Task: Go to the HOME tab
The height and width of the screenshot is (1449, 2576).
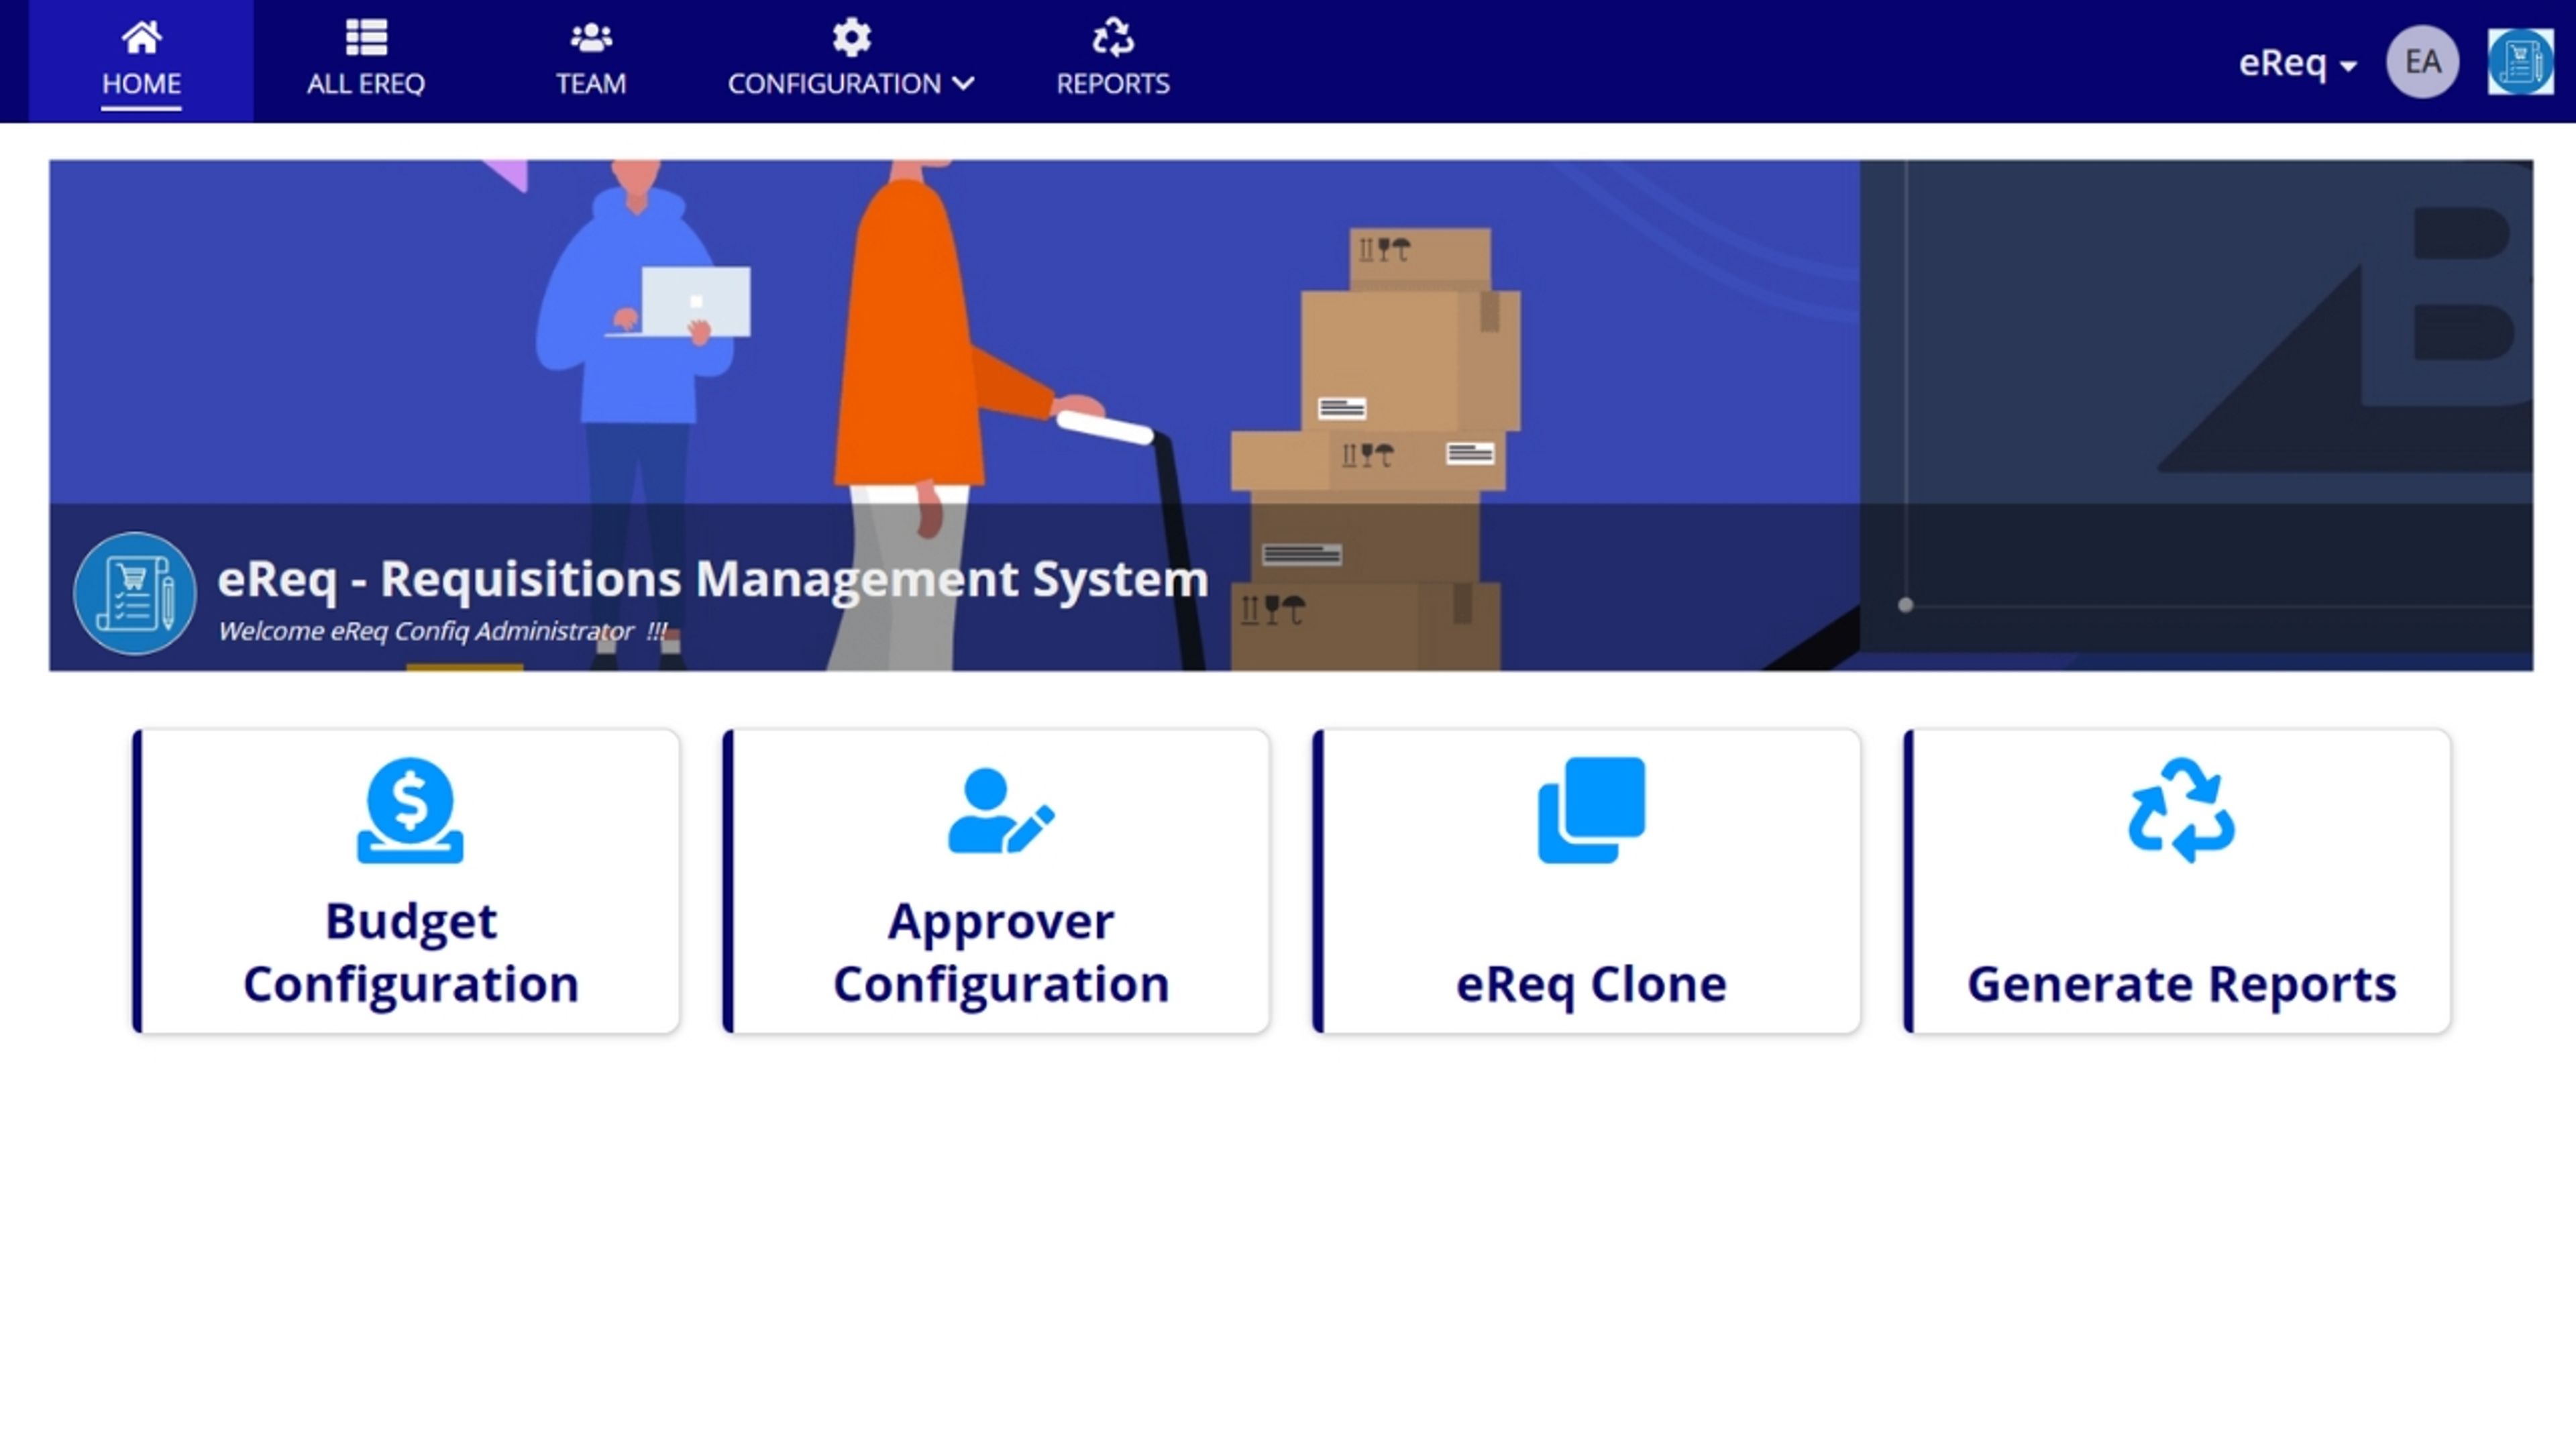Action: pos(141,61)
